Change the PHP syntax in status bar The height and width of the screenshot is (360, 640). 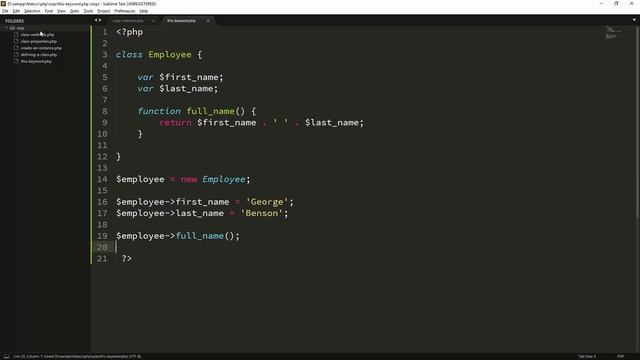point(620,356)
